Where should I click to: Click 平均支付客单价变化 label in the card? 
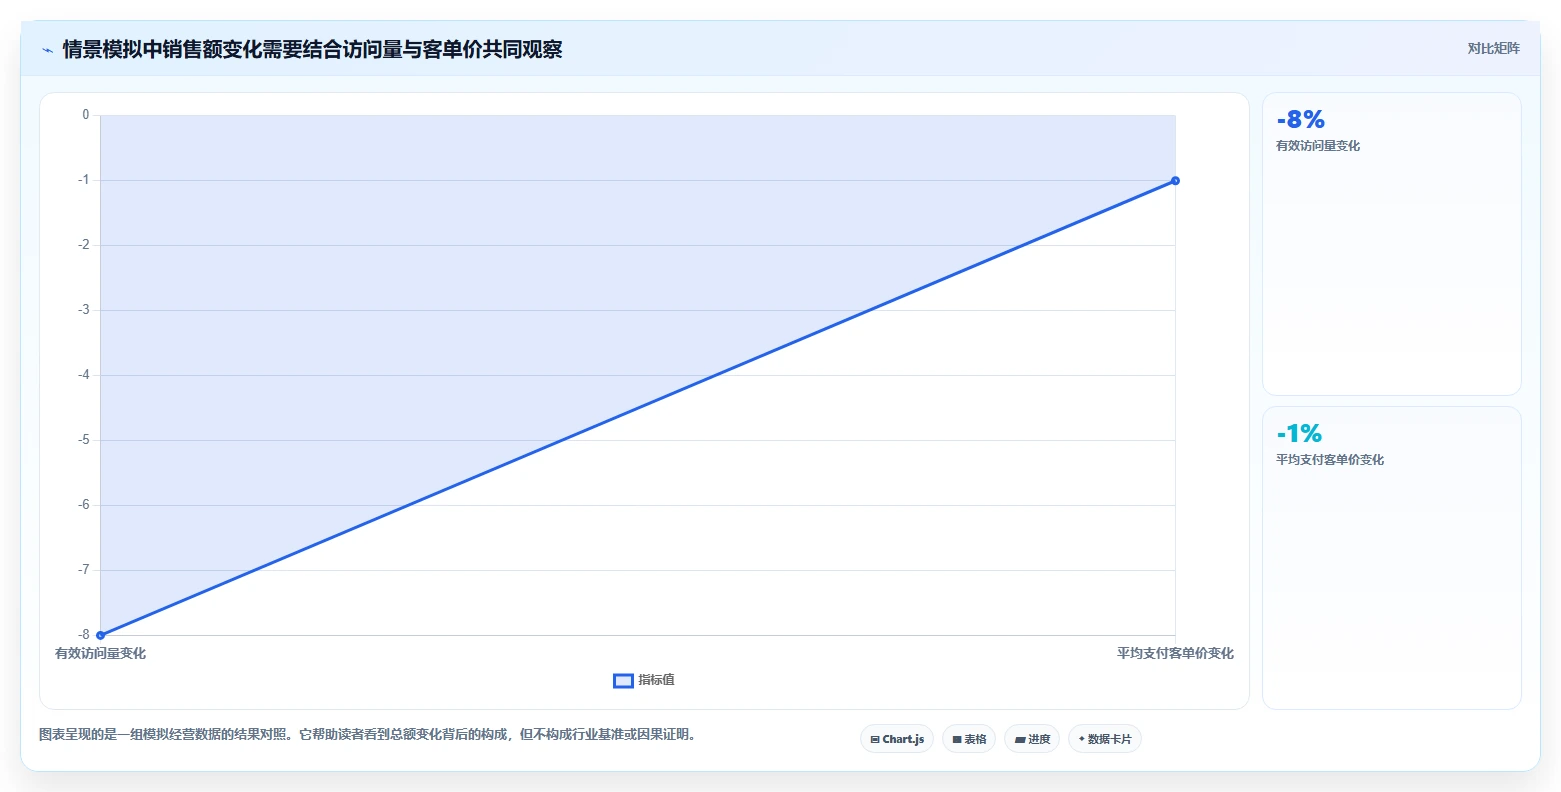1330,460
